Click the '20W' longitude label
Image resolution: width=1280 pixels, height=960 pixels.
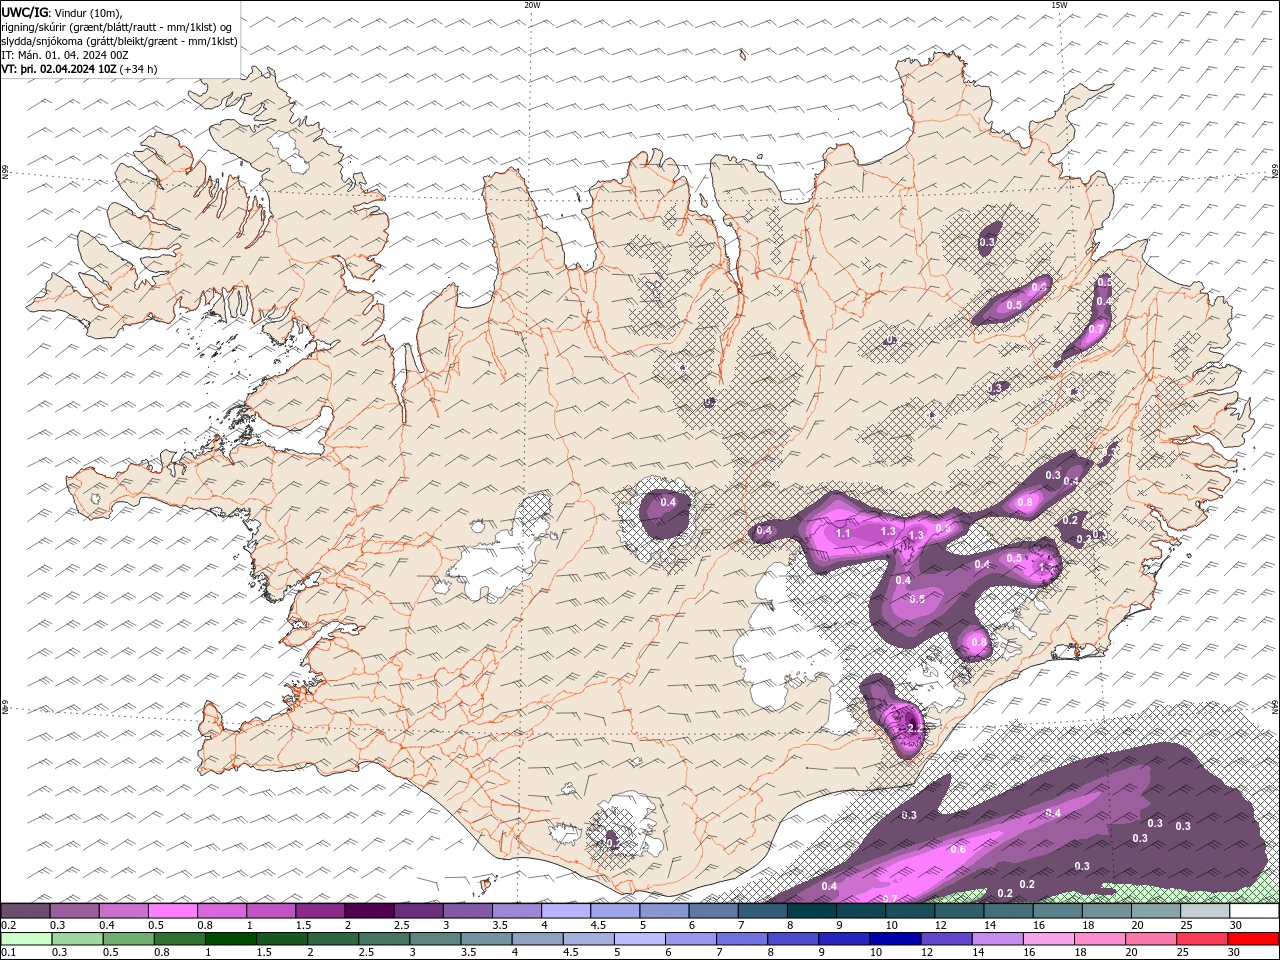pyautogui.click(x=532, y=5)
